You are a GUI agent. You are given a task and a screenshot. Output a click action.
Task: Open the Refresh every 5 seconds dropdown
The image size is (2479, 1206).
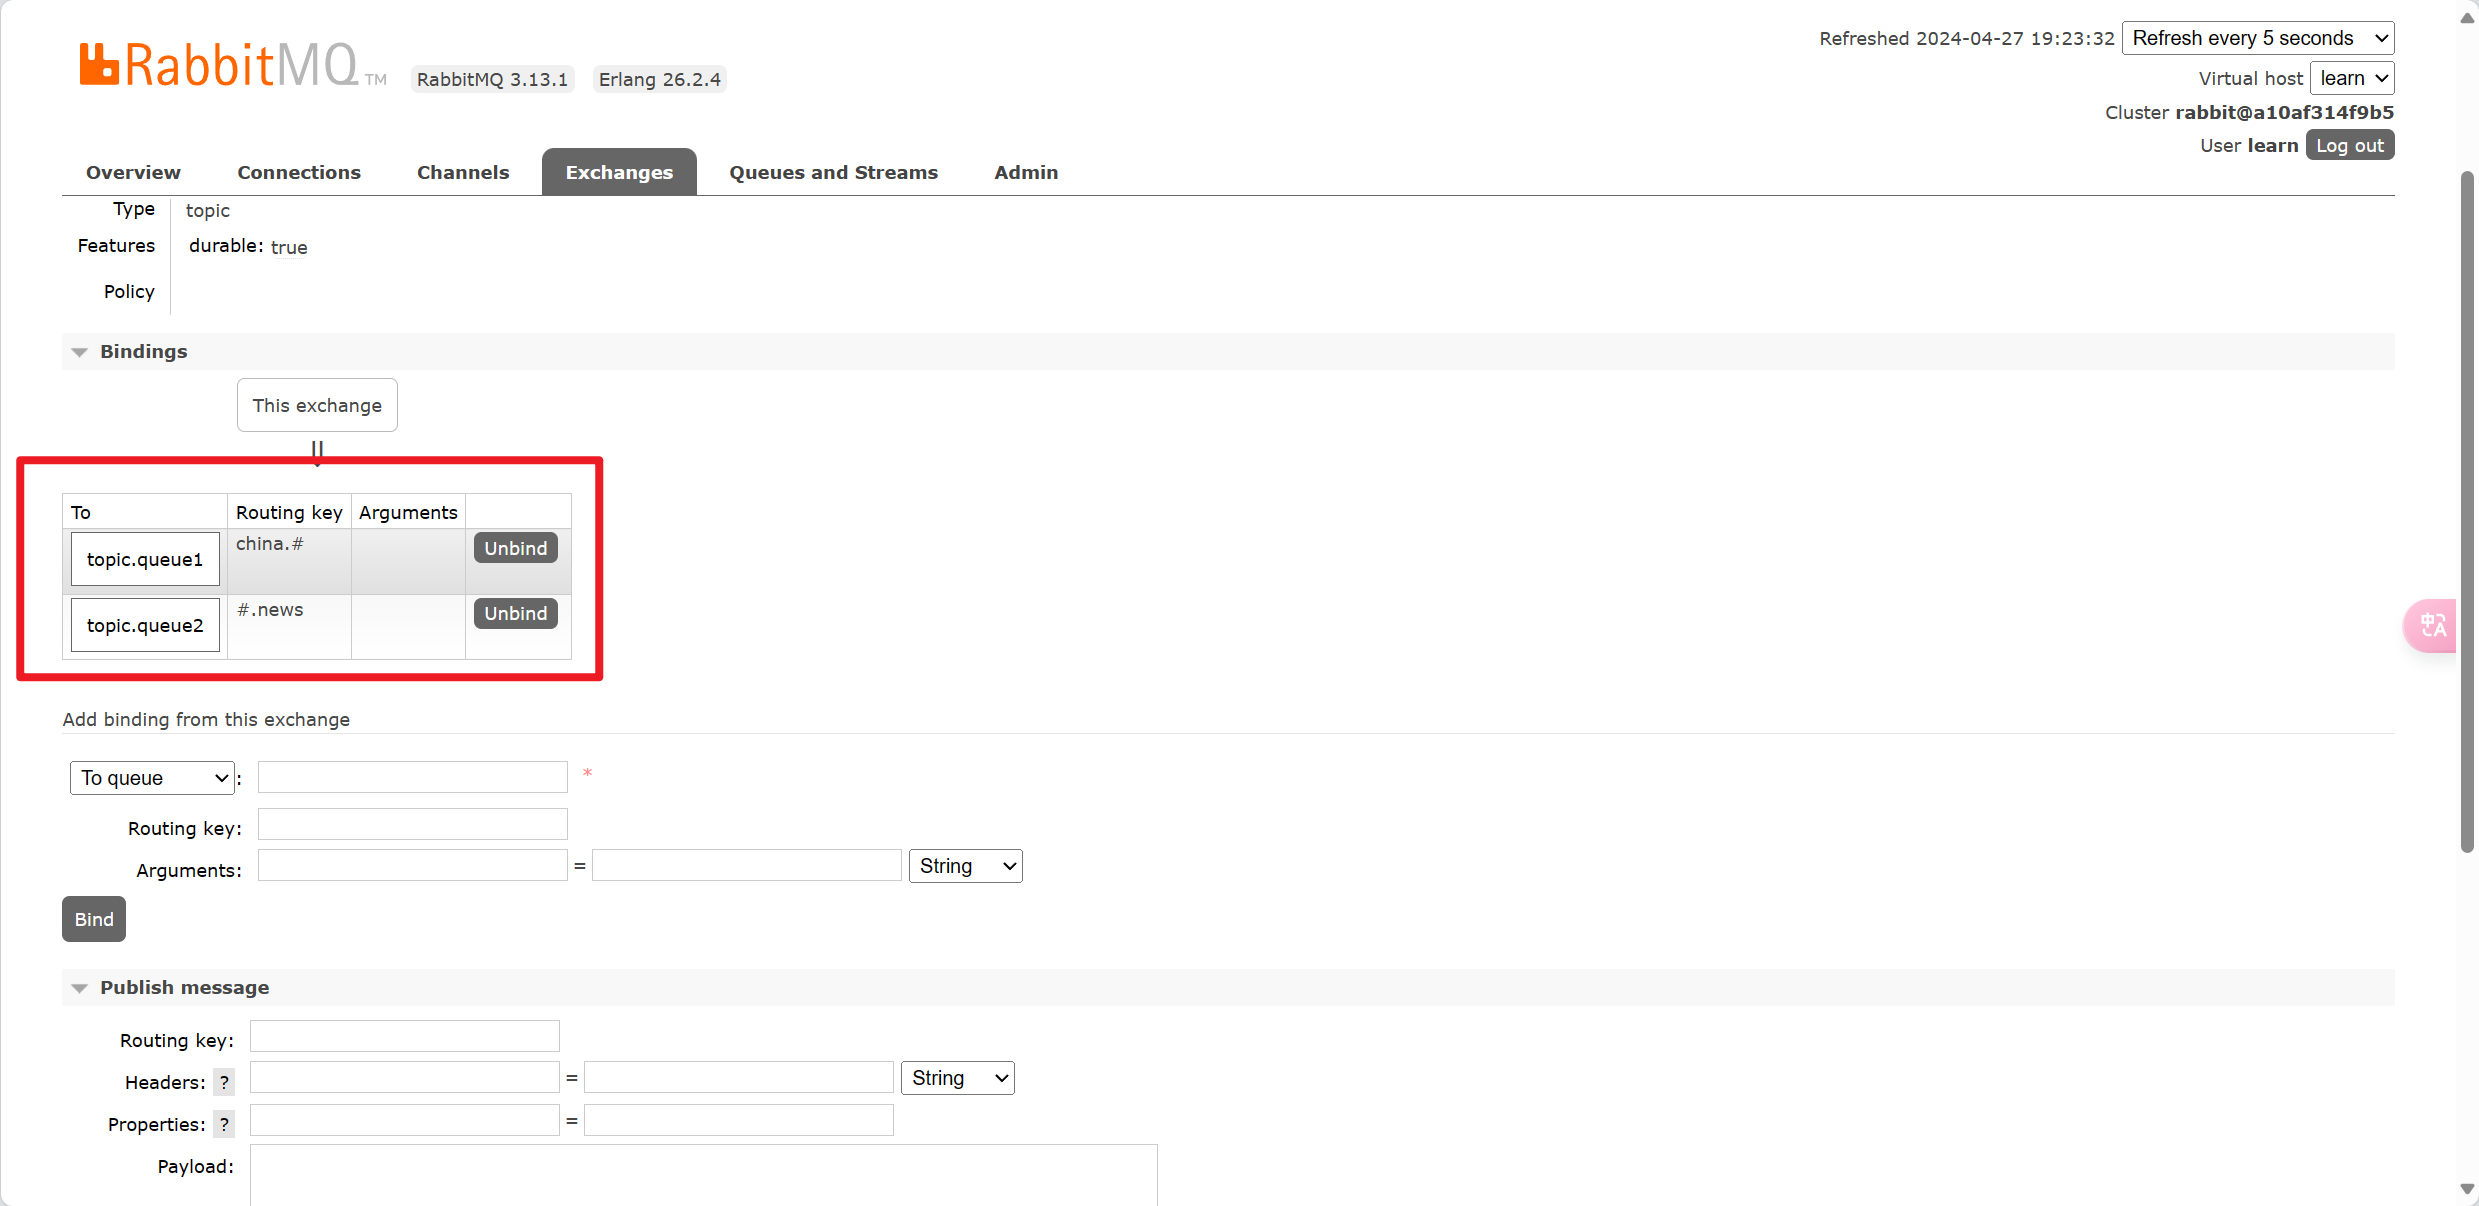(x=2257, y=38)
